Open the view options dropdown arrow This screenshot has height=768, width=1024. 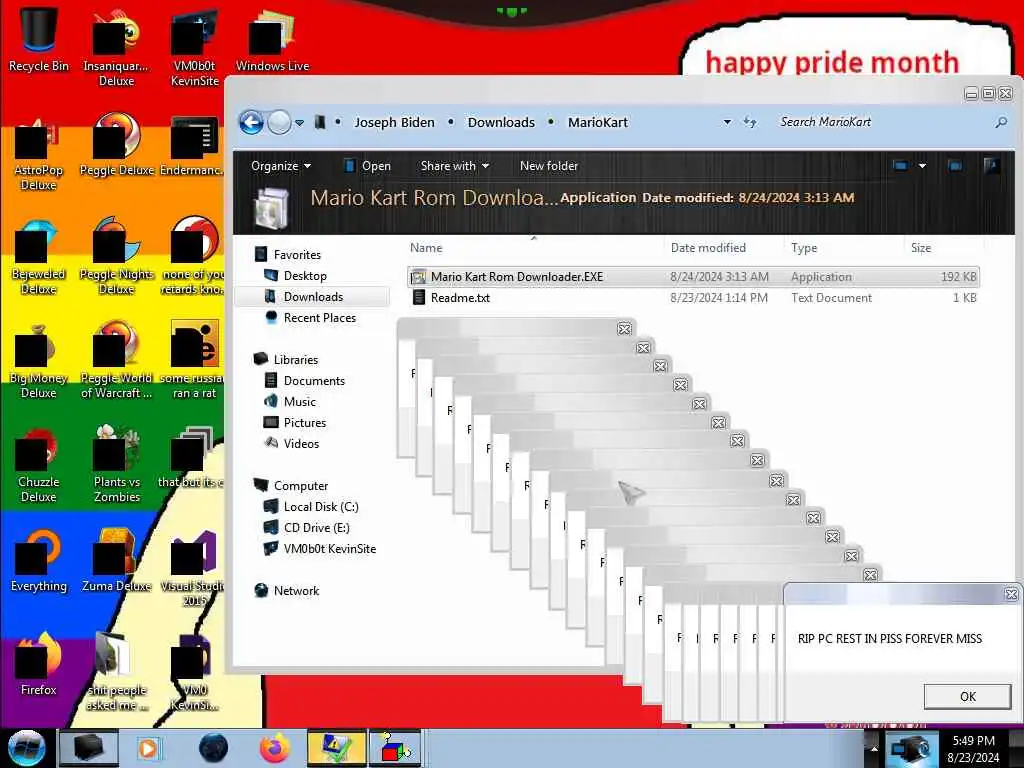(922, 166)
